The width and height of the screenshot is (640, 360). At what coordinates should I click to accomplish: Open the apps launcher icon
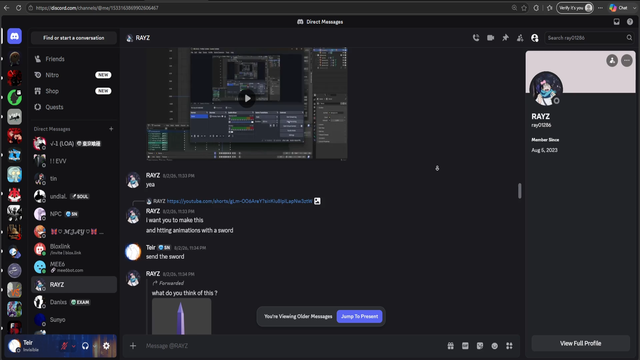point(509,346)
